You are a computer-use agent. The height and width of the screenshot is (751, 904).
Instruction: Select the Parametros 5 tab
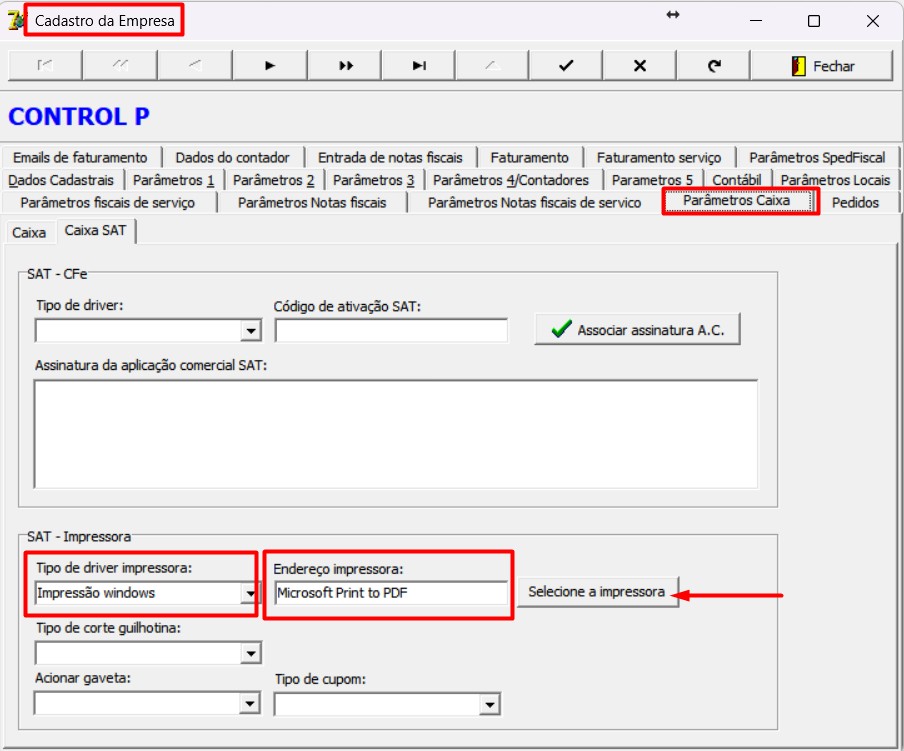(652, 180)
